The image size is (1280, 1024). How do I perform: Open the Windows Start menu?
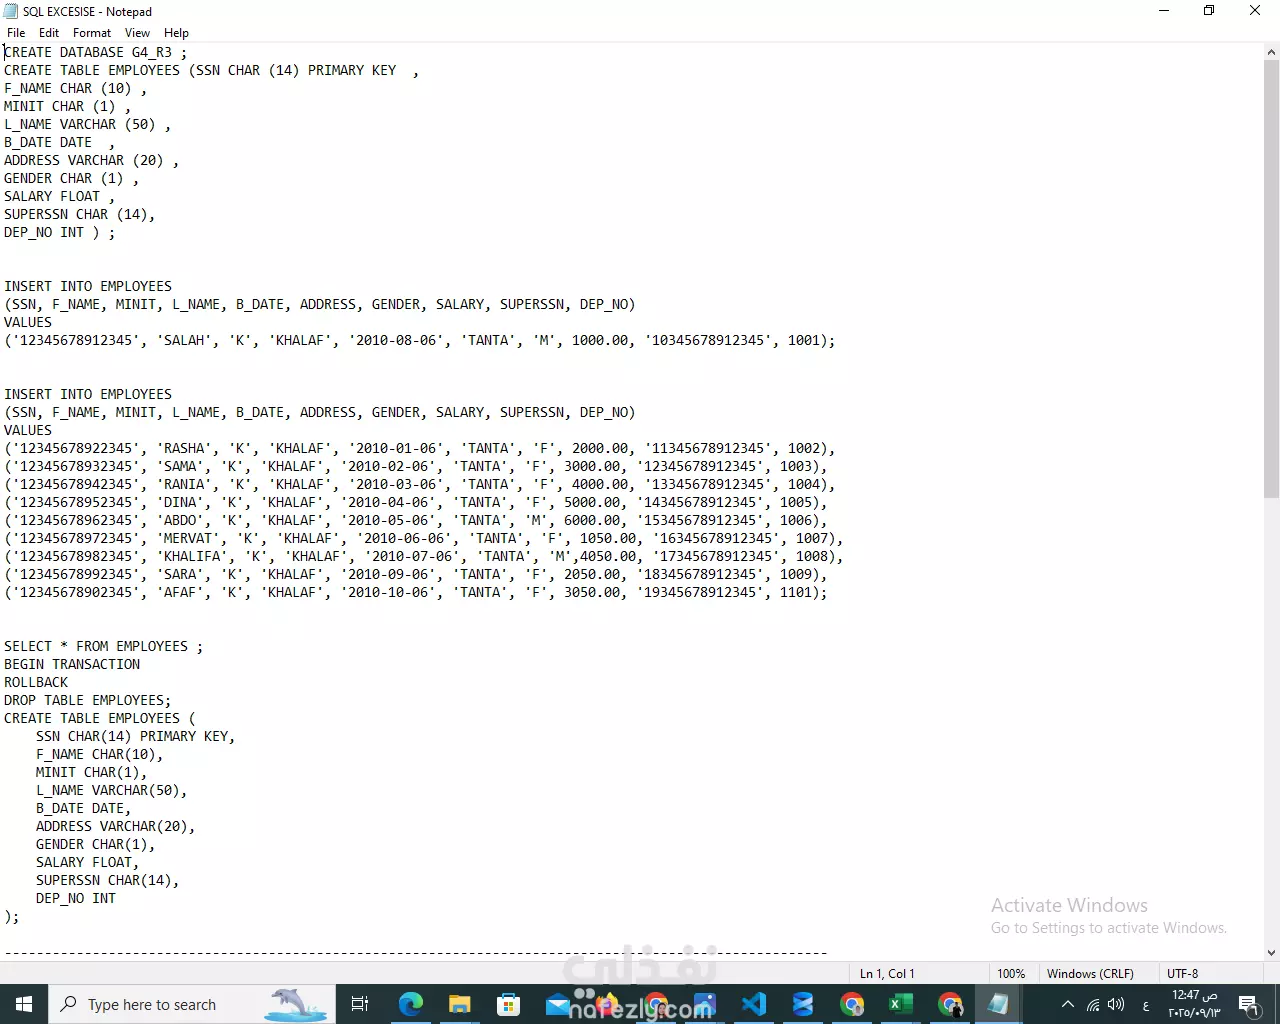tap(24, 1004)
